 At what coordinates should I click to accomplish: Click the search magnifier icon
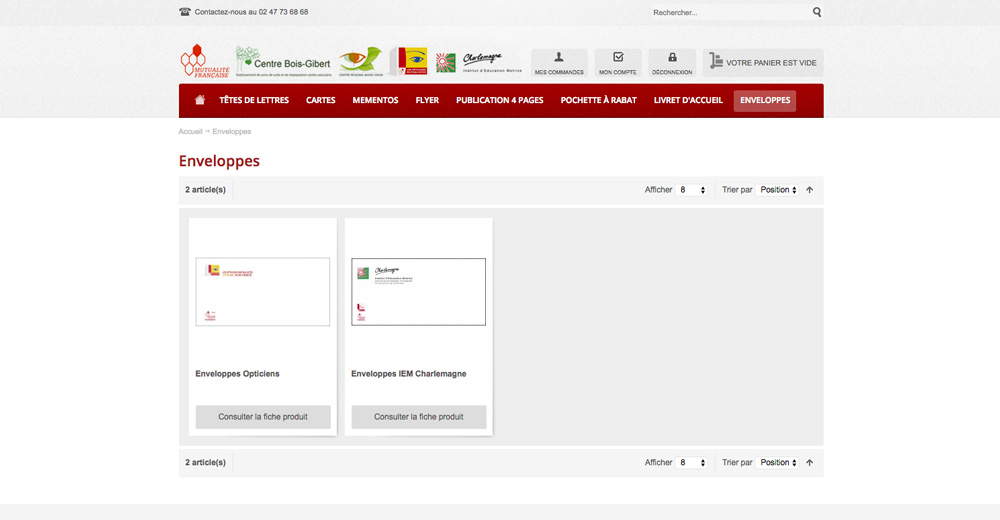pos(817,12)
